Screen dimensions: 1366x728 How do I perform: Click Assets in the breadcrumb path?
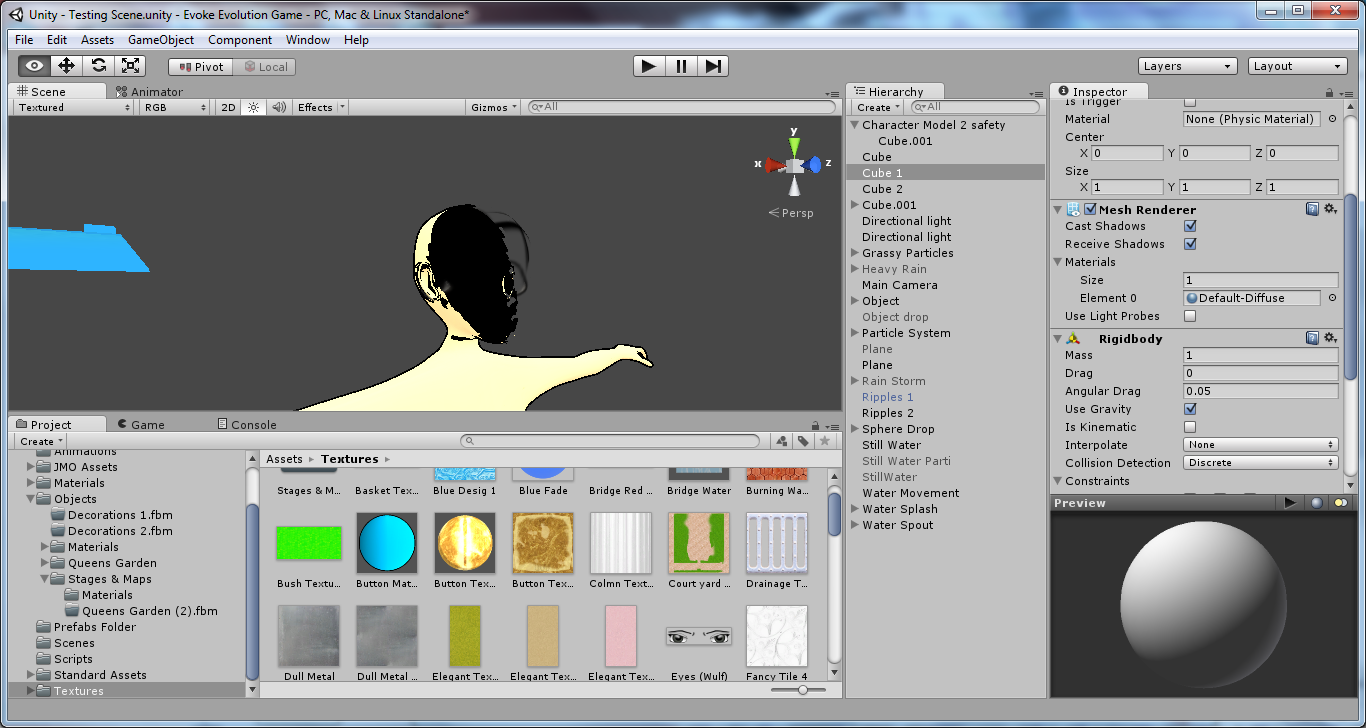coord(284,459)
